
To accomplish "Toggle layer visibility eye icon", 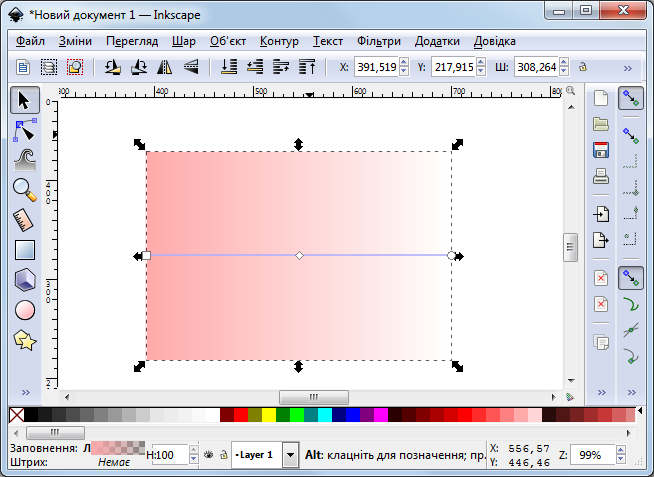I will click(x=209, y=455).
